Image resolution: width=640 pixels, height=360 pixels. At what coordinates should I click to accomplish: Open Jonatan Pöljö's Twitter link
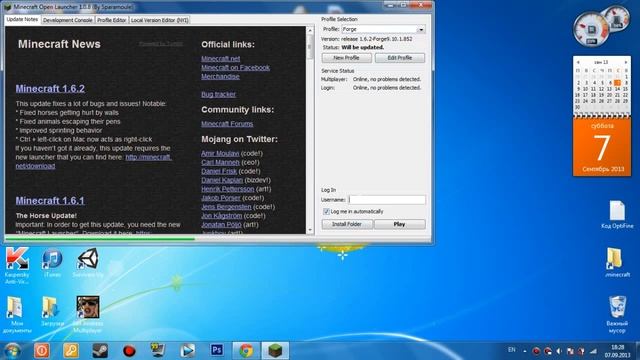[221, 224]
